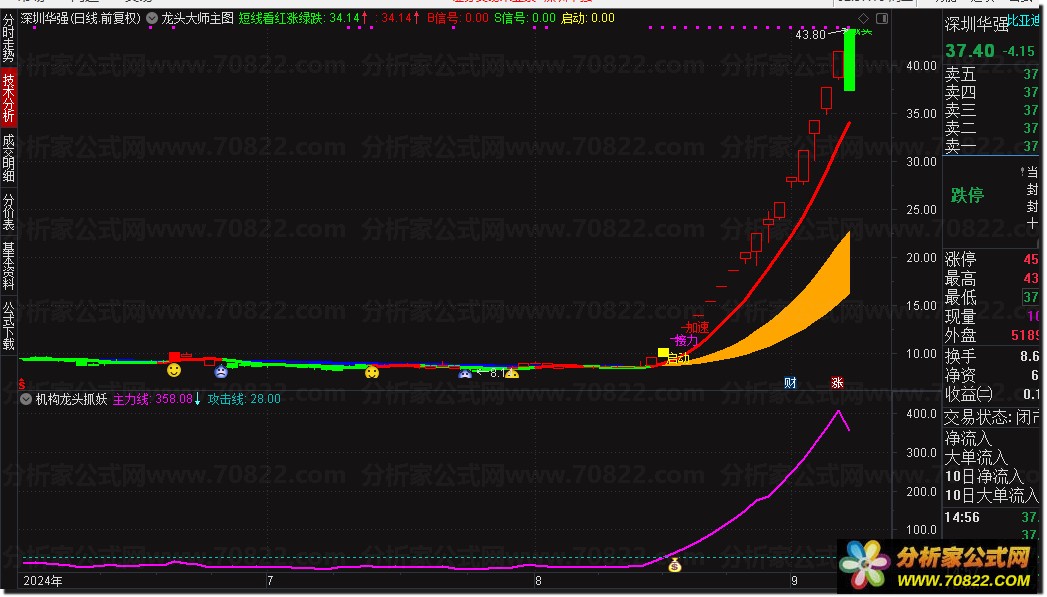
Task: Click the green 跌停 label
Action: pos(967,195)
